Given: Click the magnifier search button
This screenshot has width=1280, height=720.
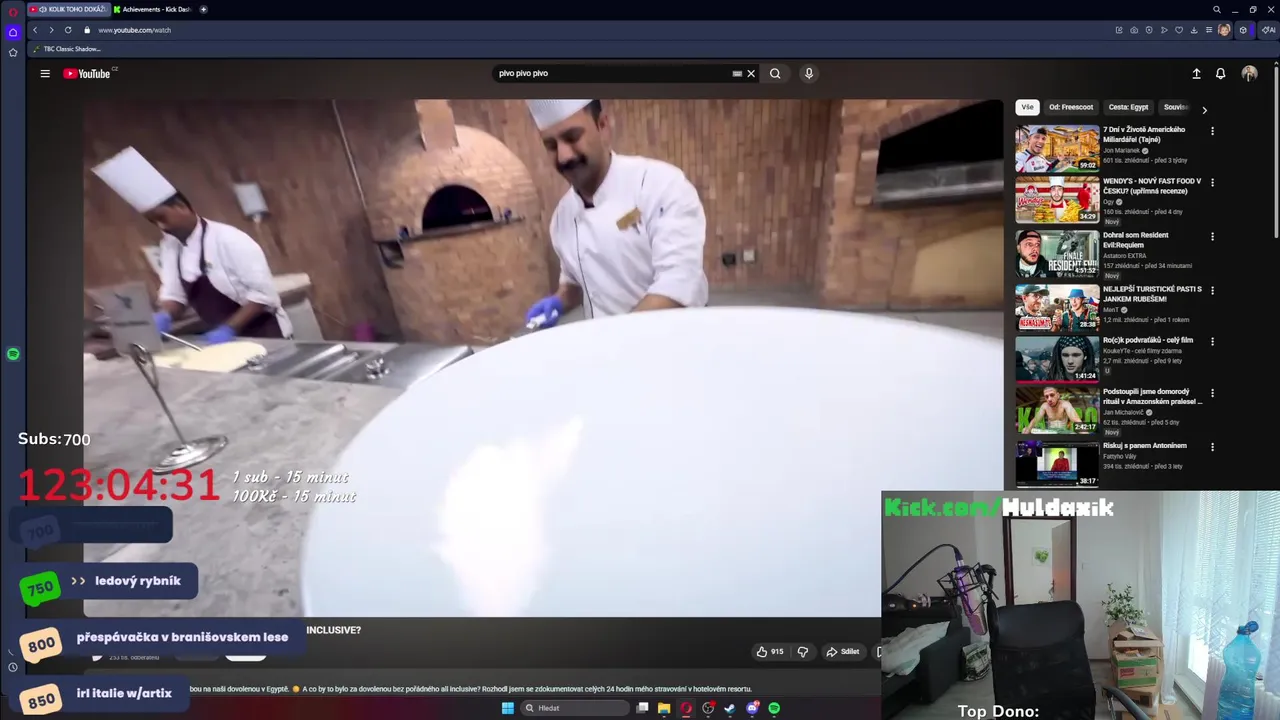Looking at the screenshot, I should tap(775, 73).
